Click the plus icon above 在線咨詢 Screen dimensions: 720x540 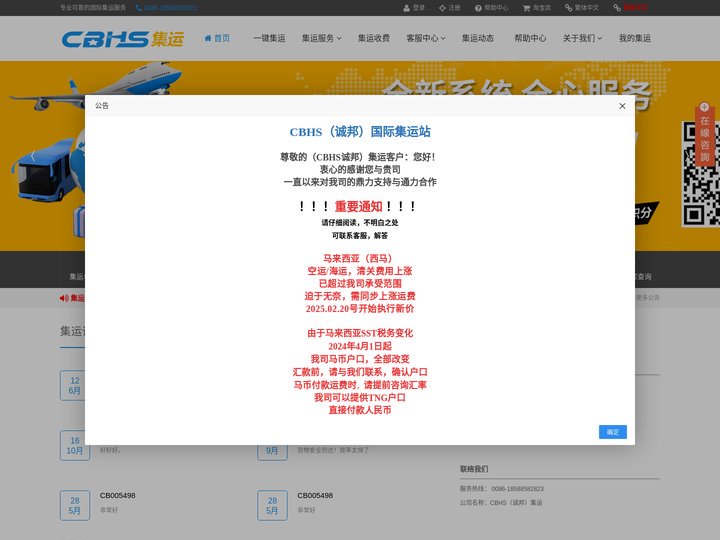point(704,107)
